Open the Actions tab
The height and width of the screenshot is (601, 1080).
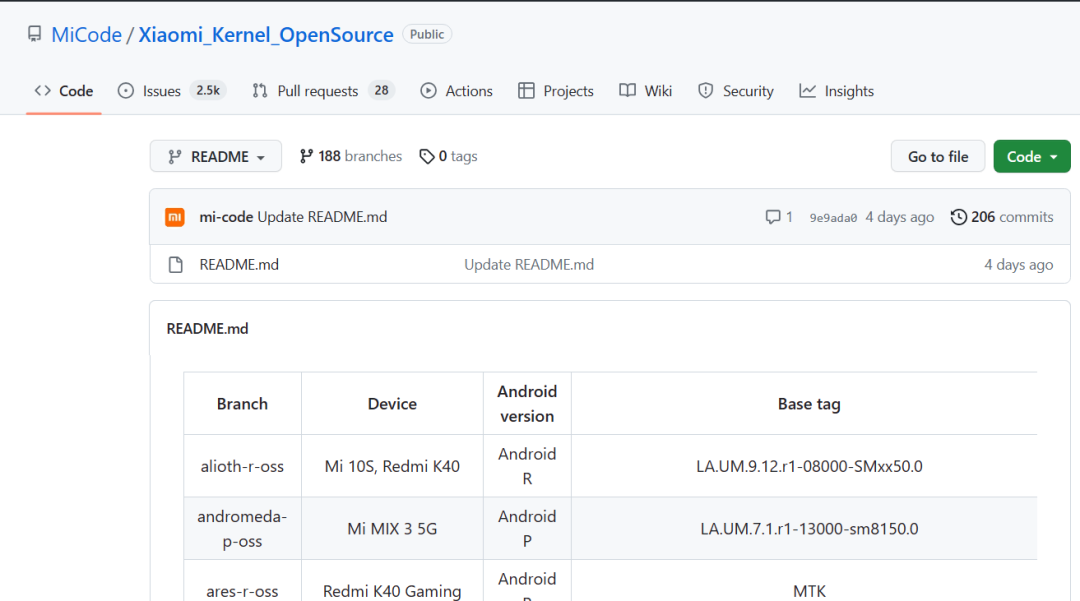(x=456, y=91)
